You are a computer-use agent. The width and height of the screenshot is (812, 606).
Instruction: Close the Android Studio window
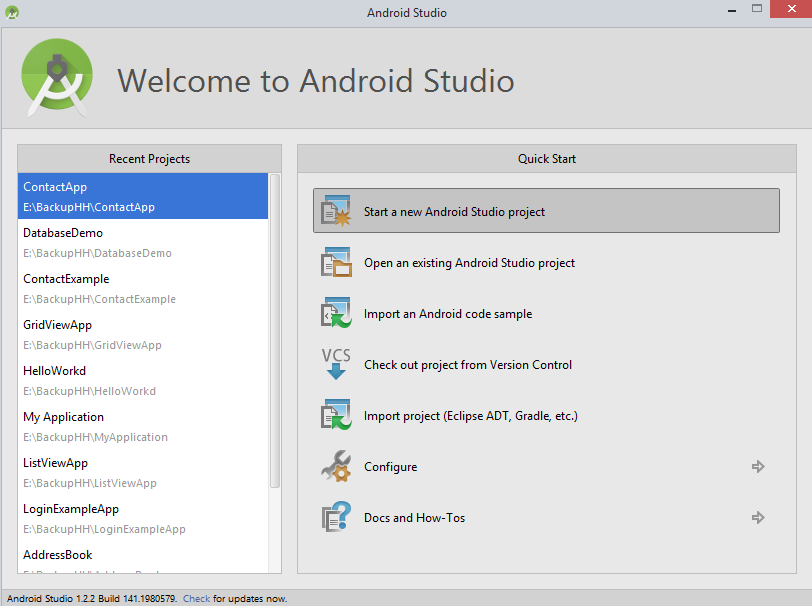click(x=791, y=9)
